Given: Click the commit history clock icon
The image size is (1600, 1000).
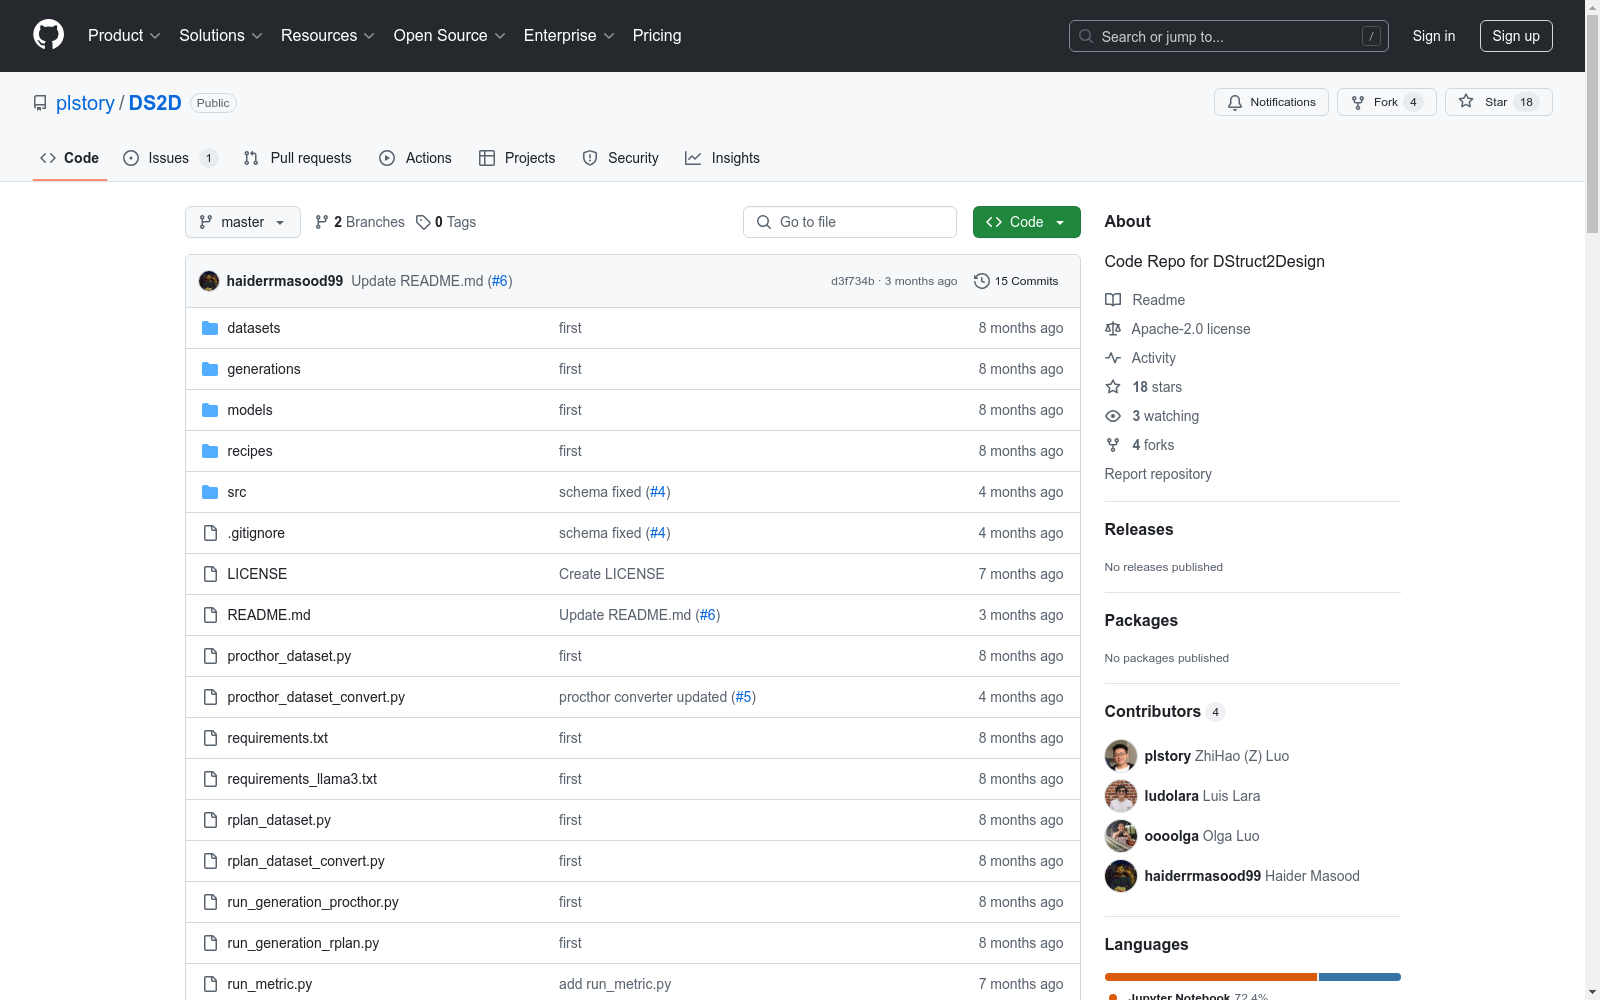Looking at the screenshot, I should pos(982,281).
